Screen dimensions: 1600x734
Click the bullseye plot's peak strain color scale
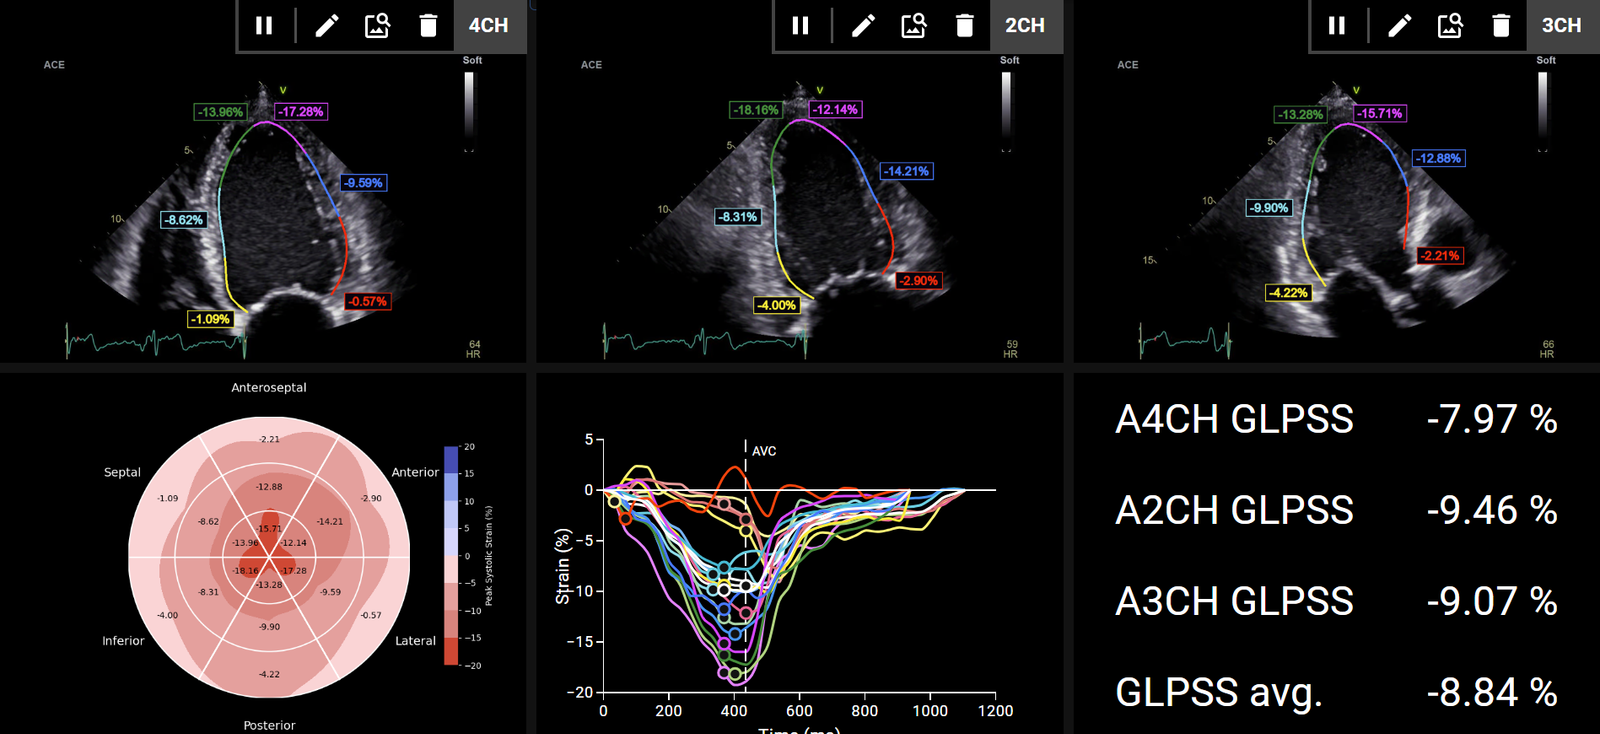(x=451, y=556)
